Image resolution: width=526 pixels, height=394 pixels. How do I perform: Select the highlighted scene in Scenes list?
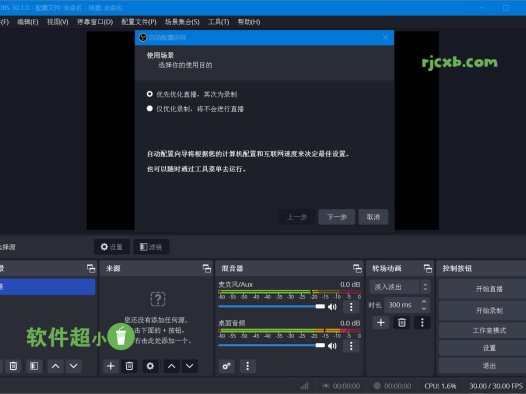pyautogui.click(x=47, y=287)
